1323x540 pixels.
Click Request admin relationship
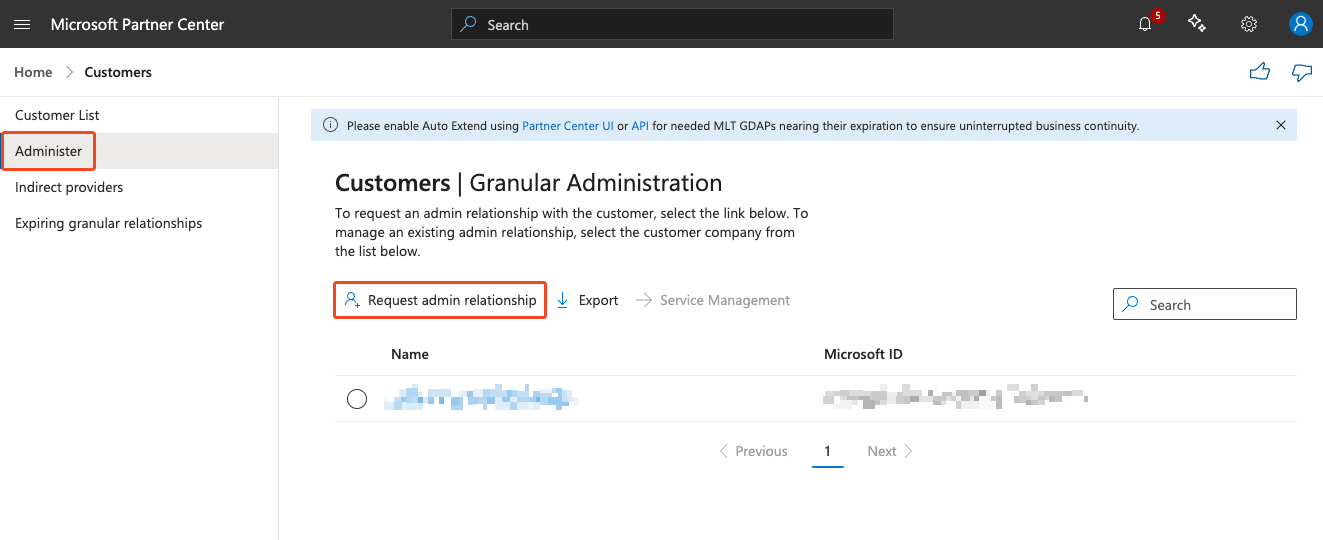440,300
